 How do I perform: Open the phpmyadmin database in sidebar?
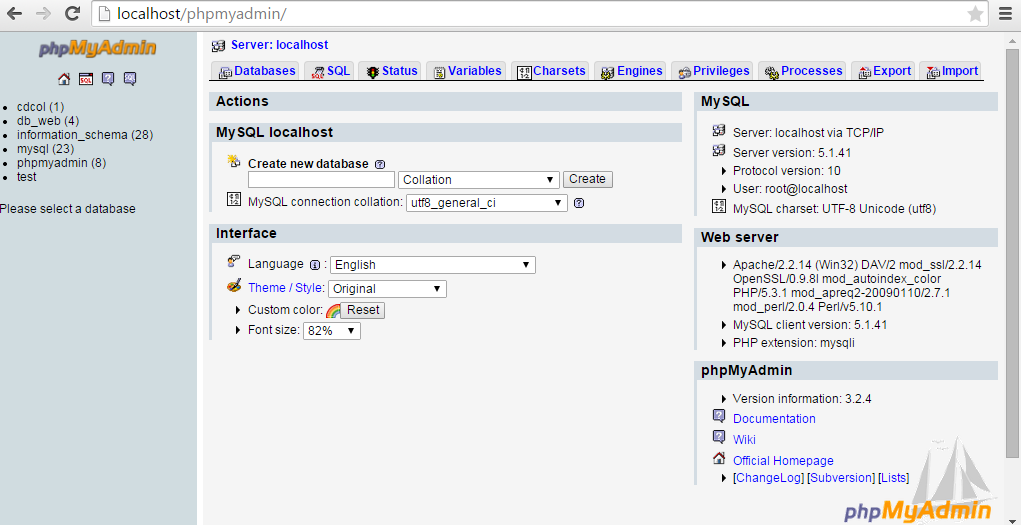point(61,163)
